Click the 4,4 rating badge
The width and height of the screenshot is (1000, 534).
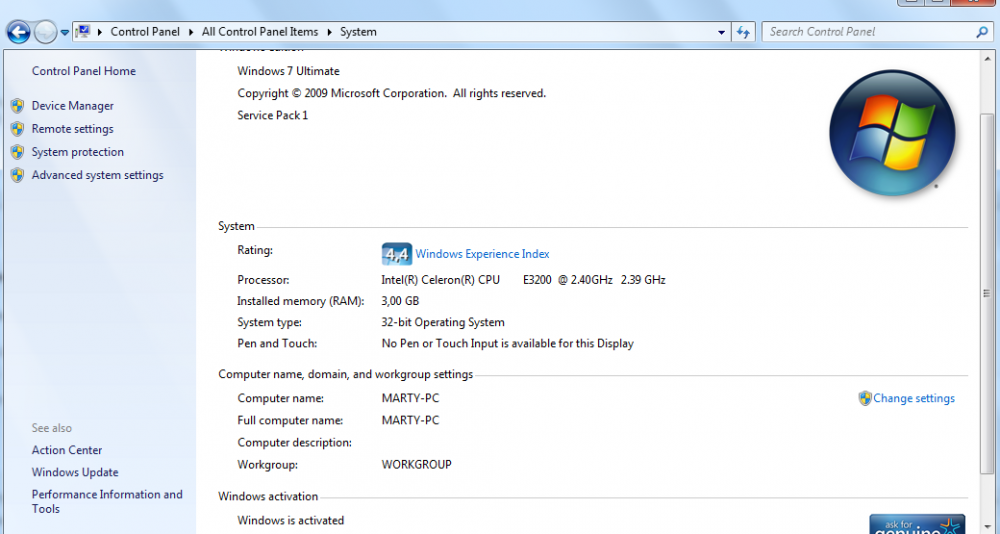point(397,254)
